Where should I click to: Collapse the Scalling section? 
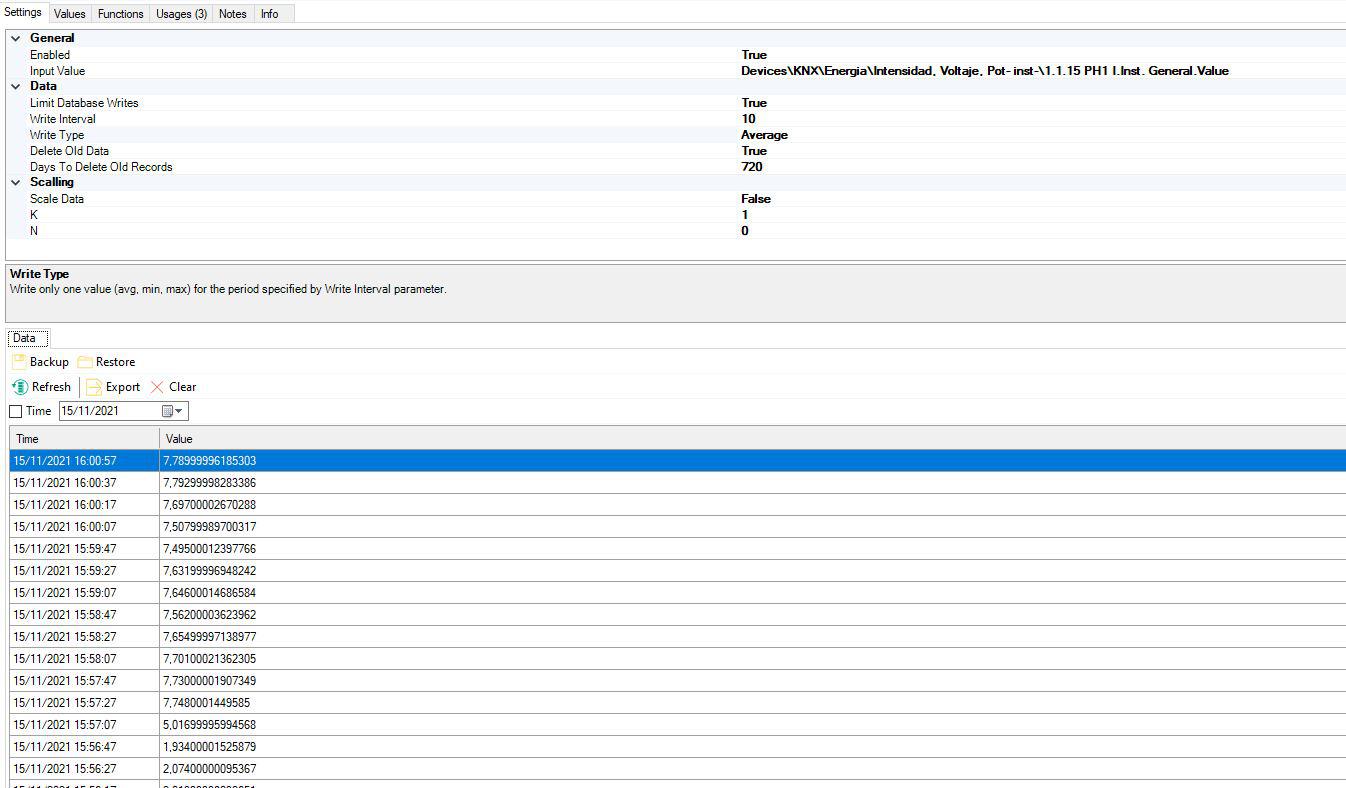(x=15, y=182)
